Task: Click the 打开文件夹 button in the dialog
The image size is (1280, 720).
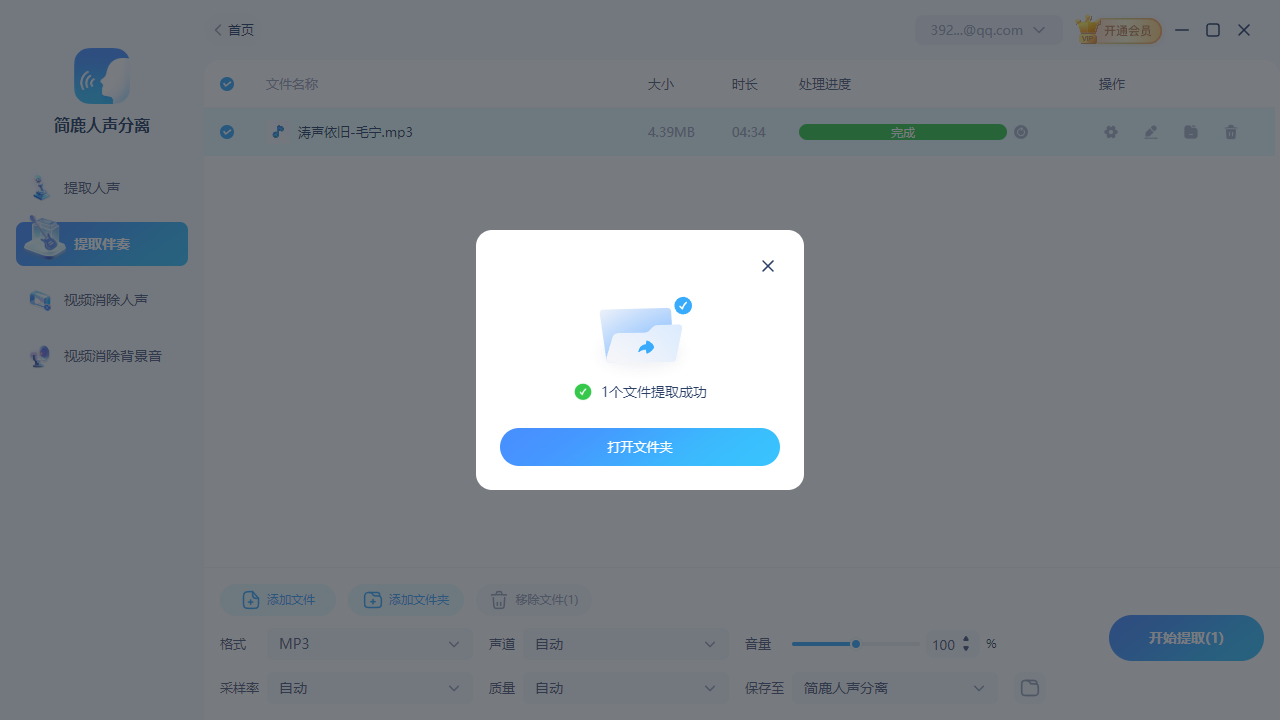Action: point(640,447)
